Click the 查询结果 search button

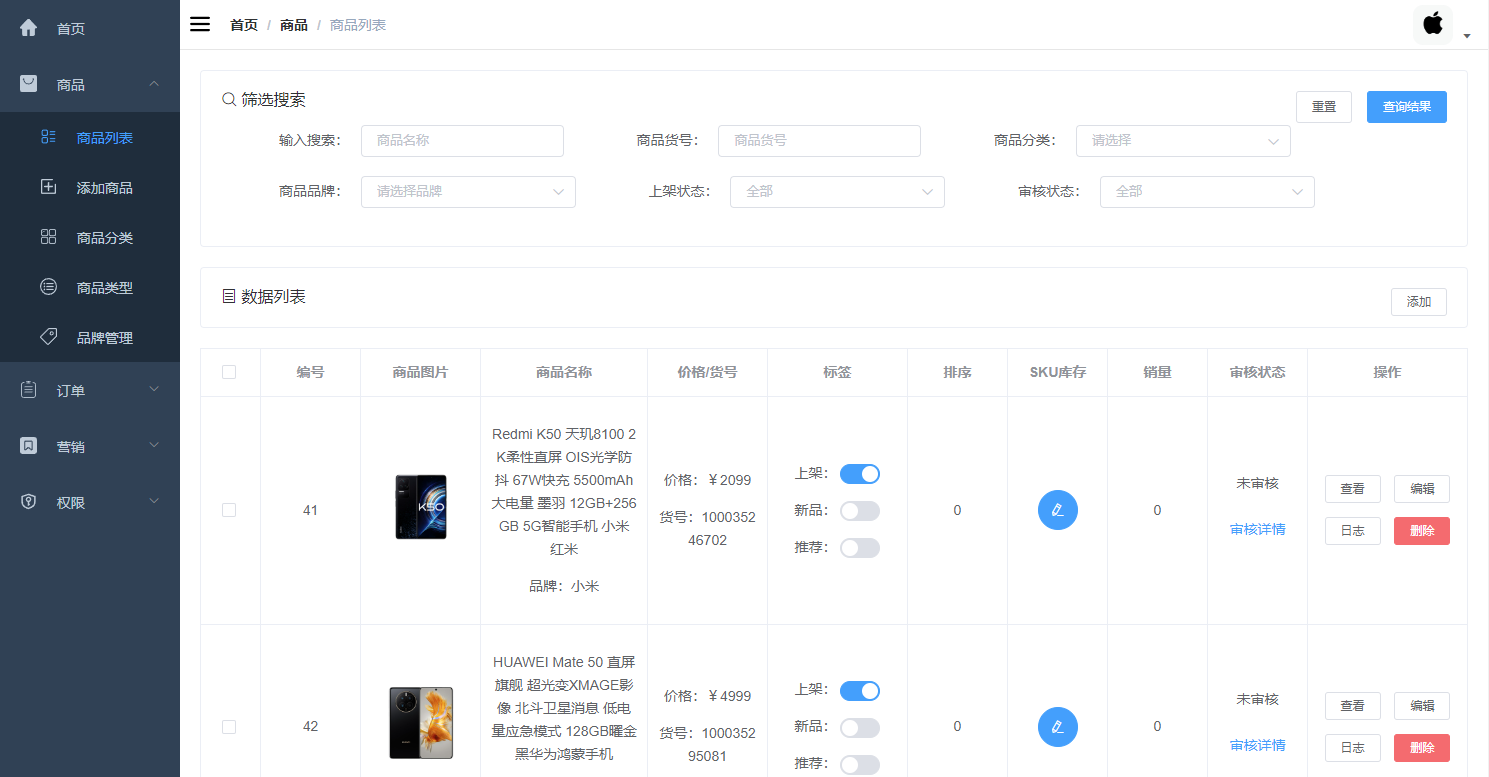[x=1407, y=107]
